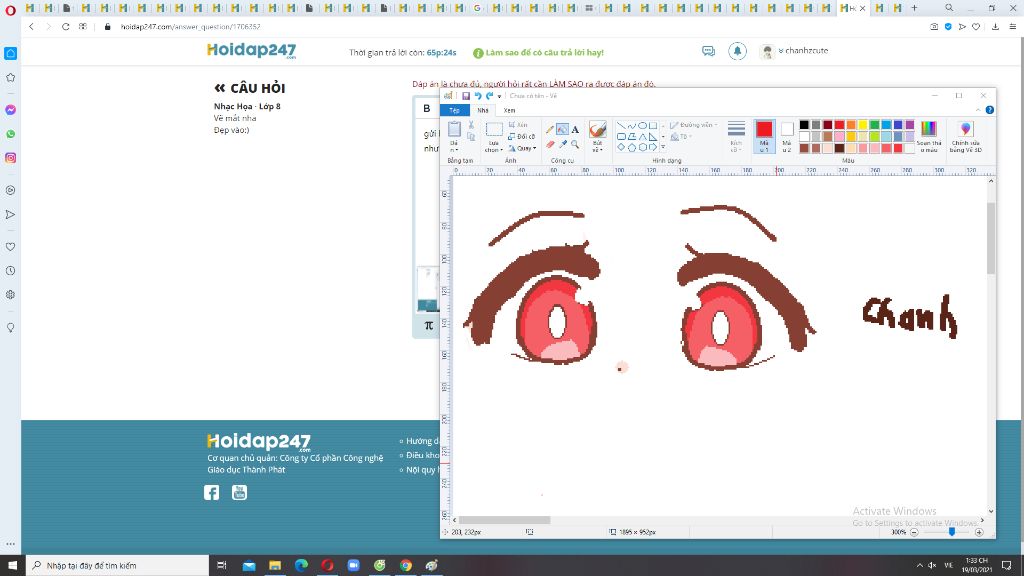Viewport: 1024px width, 576px height.
Task: Click the Hoidap247 header logo
Action: click(x=251, y=51)
